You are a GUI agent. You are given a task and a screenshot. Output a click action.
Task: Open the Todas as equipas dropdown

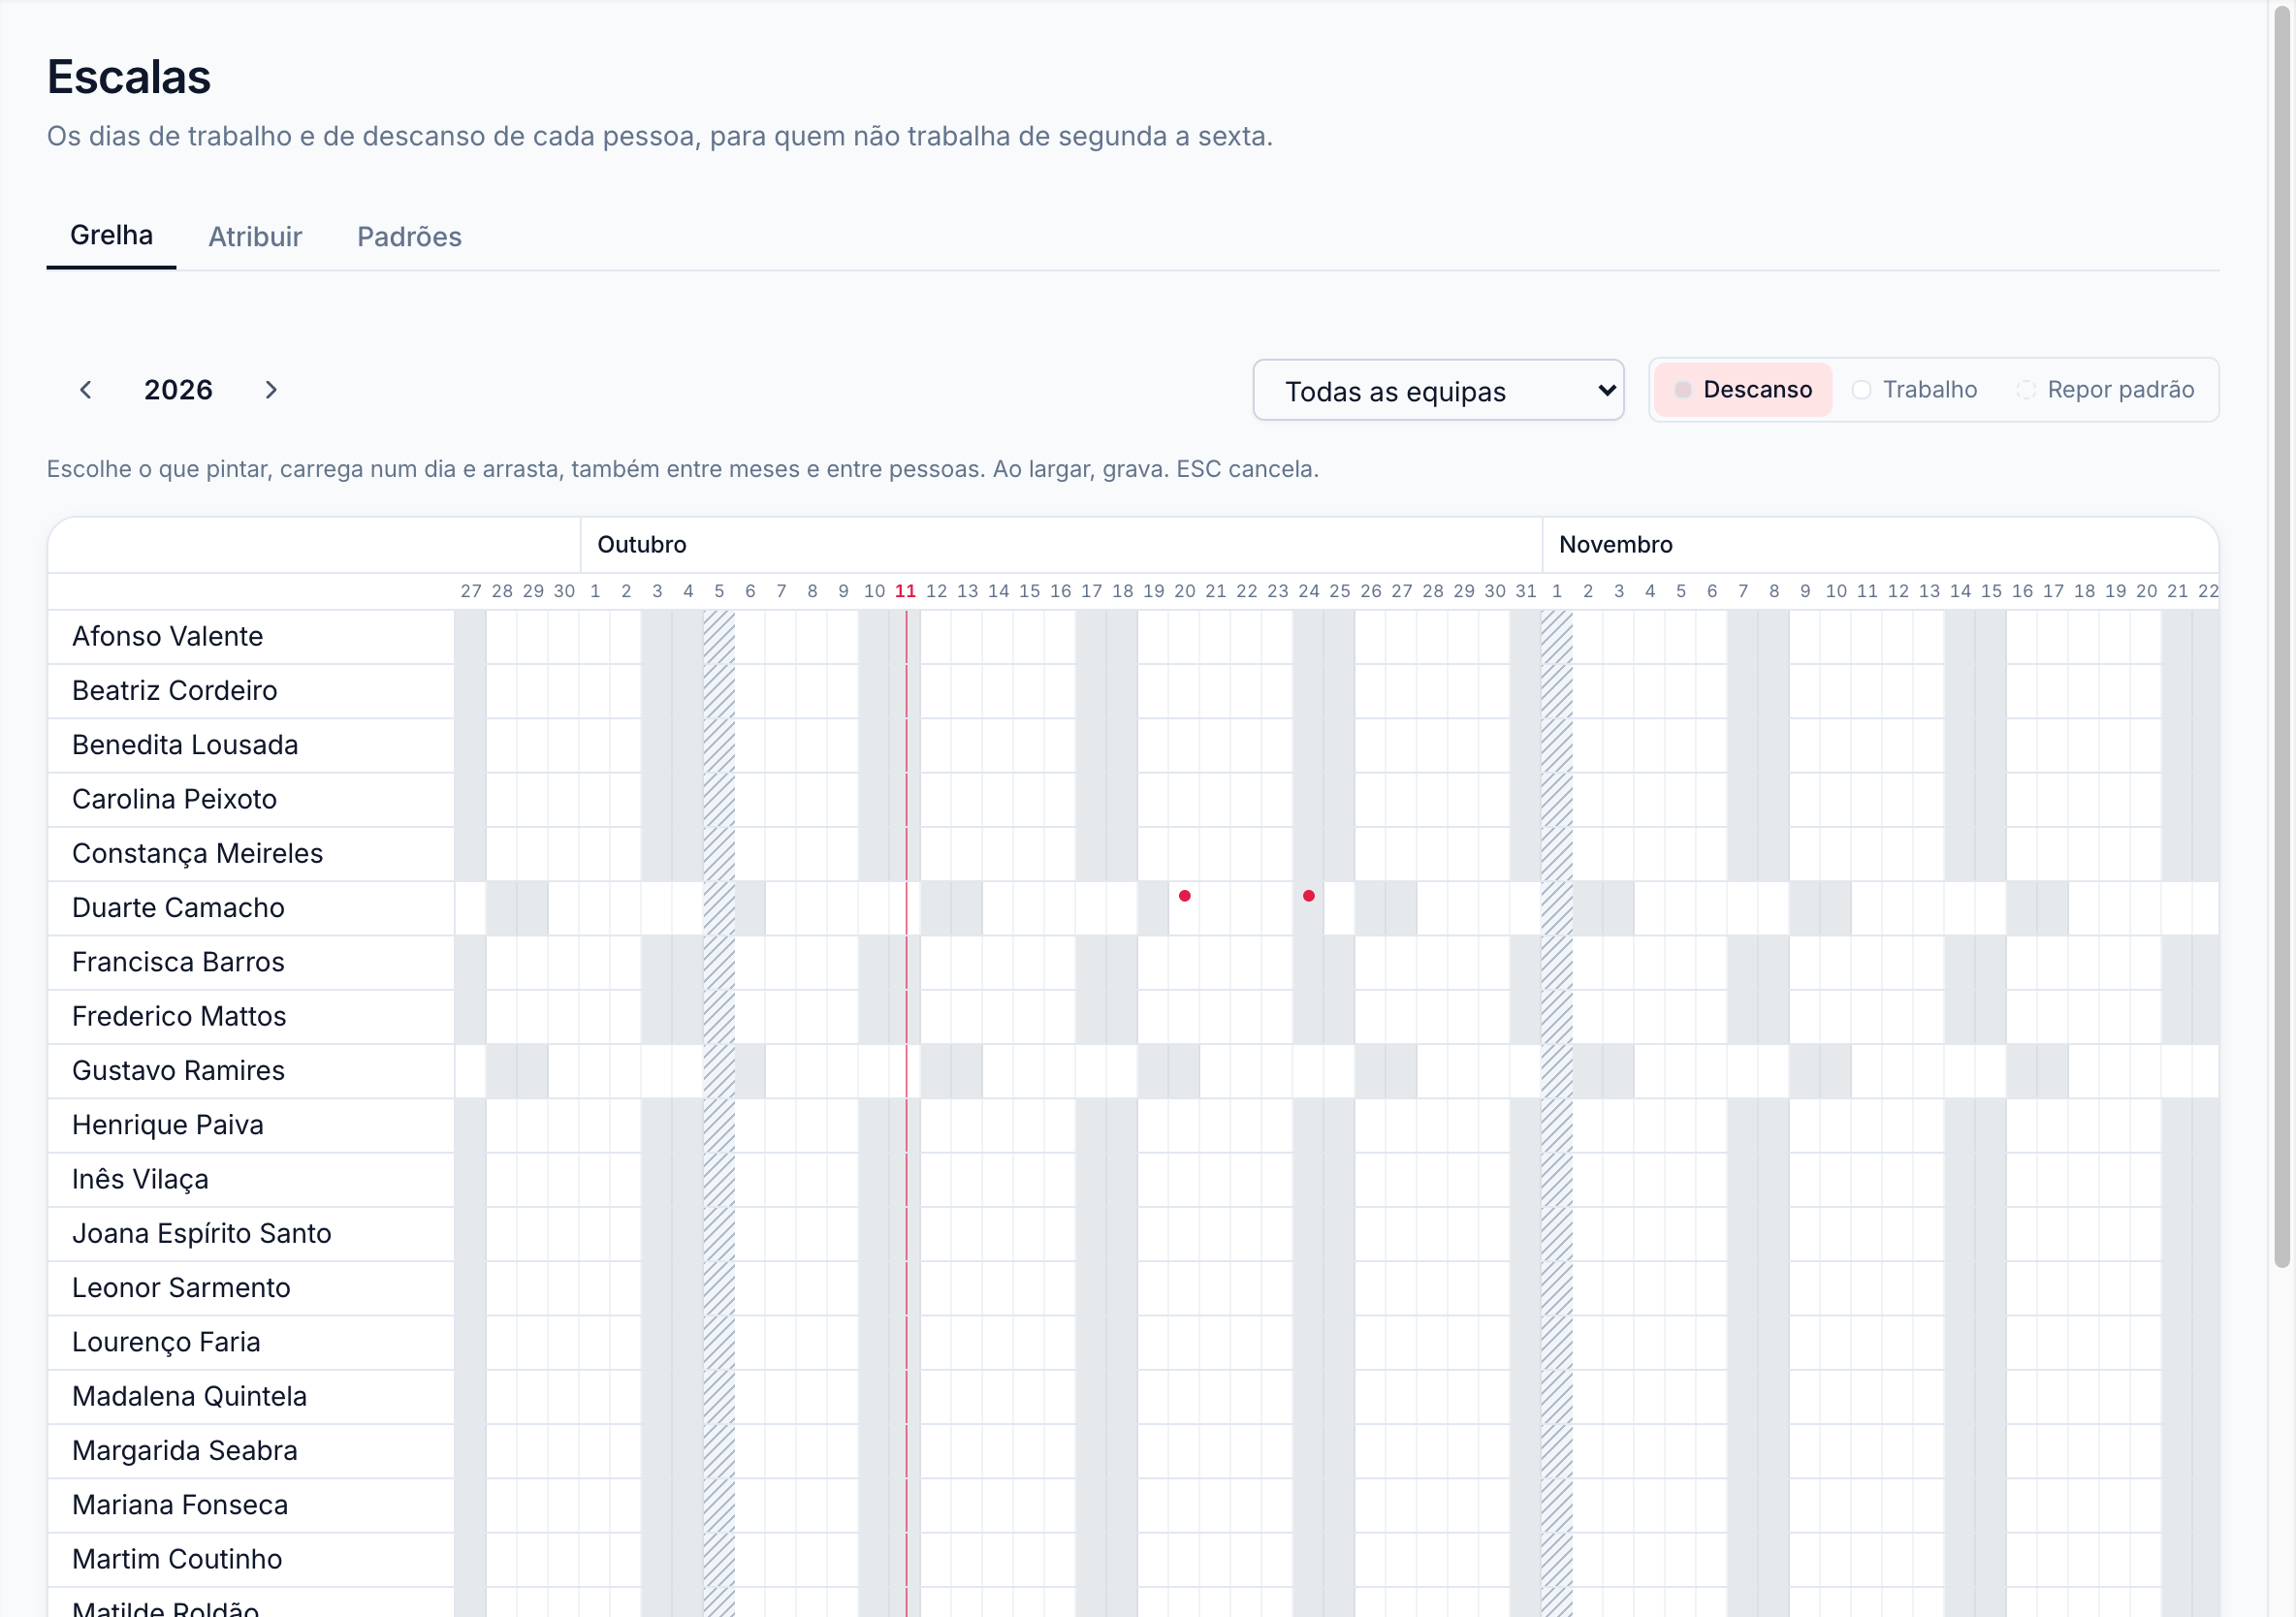(1438, 390)
